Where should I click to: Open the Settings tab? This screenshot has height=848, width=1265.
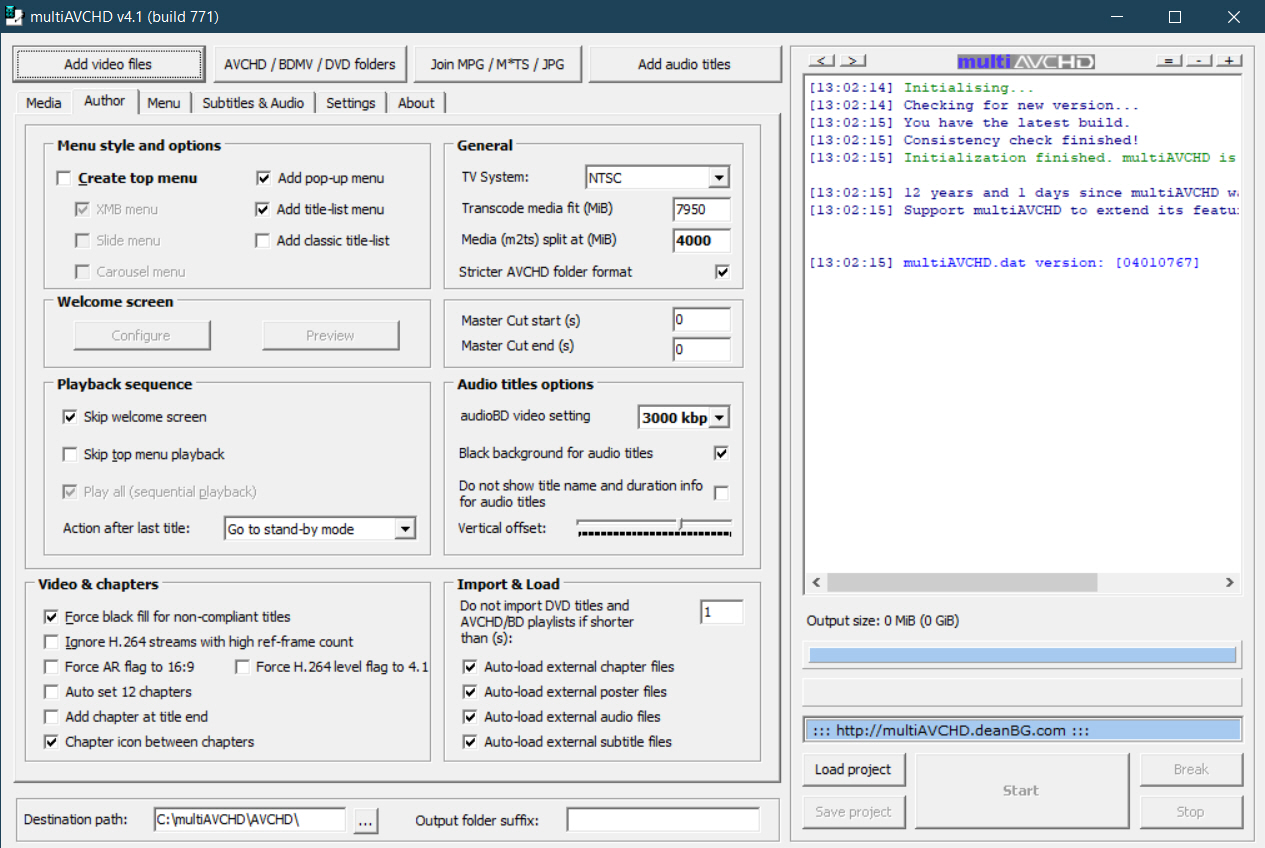click(350, 103)
